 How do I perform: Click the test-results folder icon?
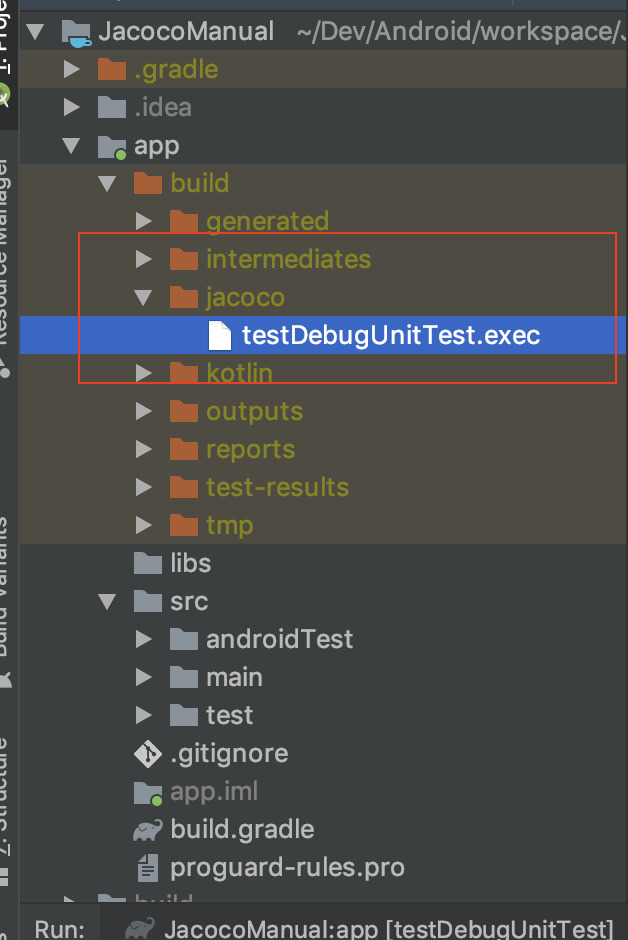(184, 487)
